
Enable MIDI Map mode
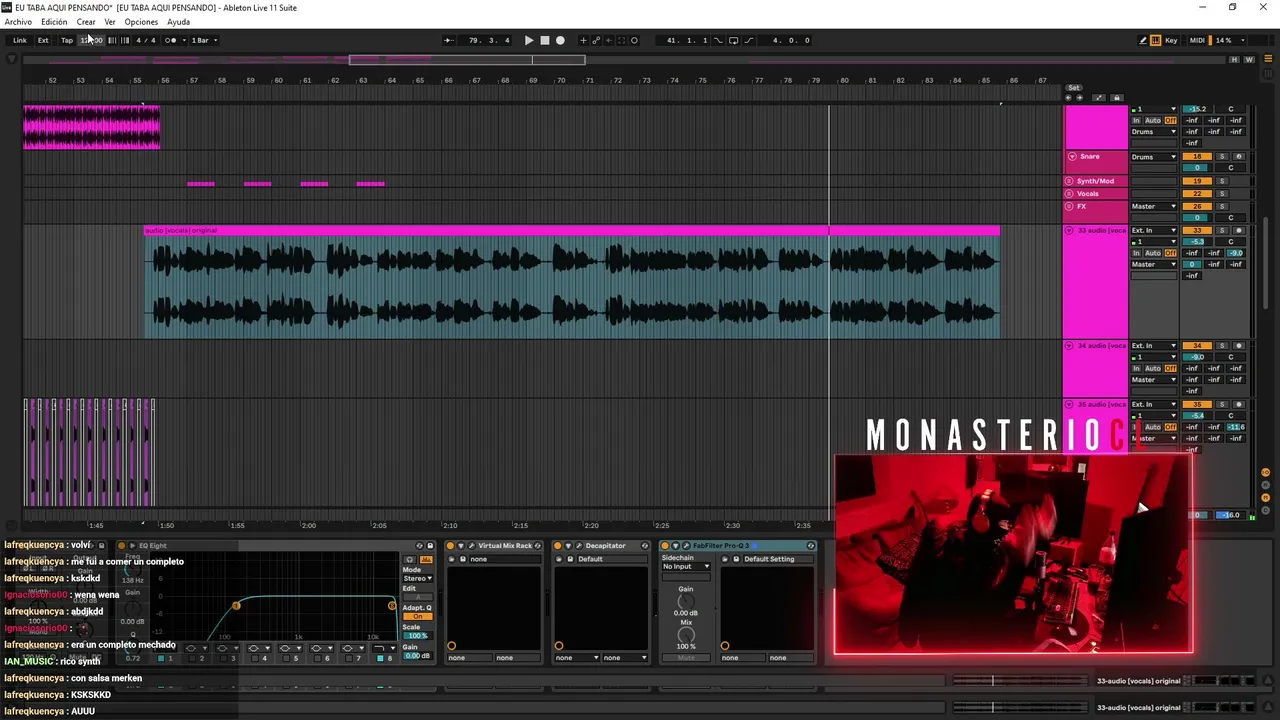[x=1198, y=40]
